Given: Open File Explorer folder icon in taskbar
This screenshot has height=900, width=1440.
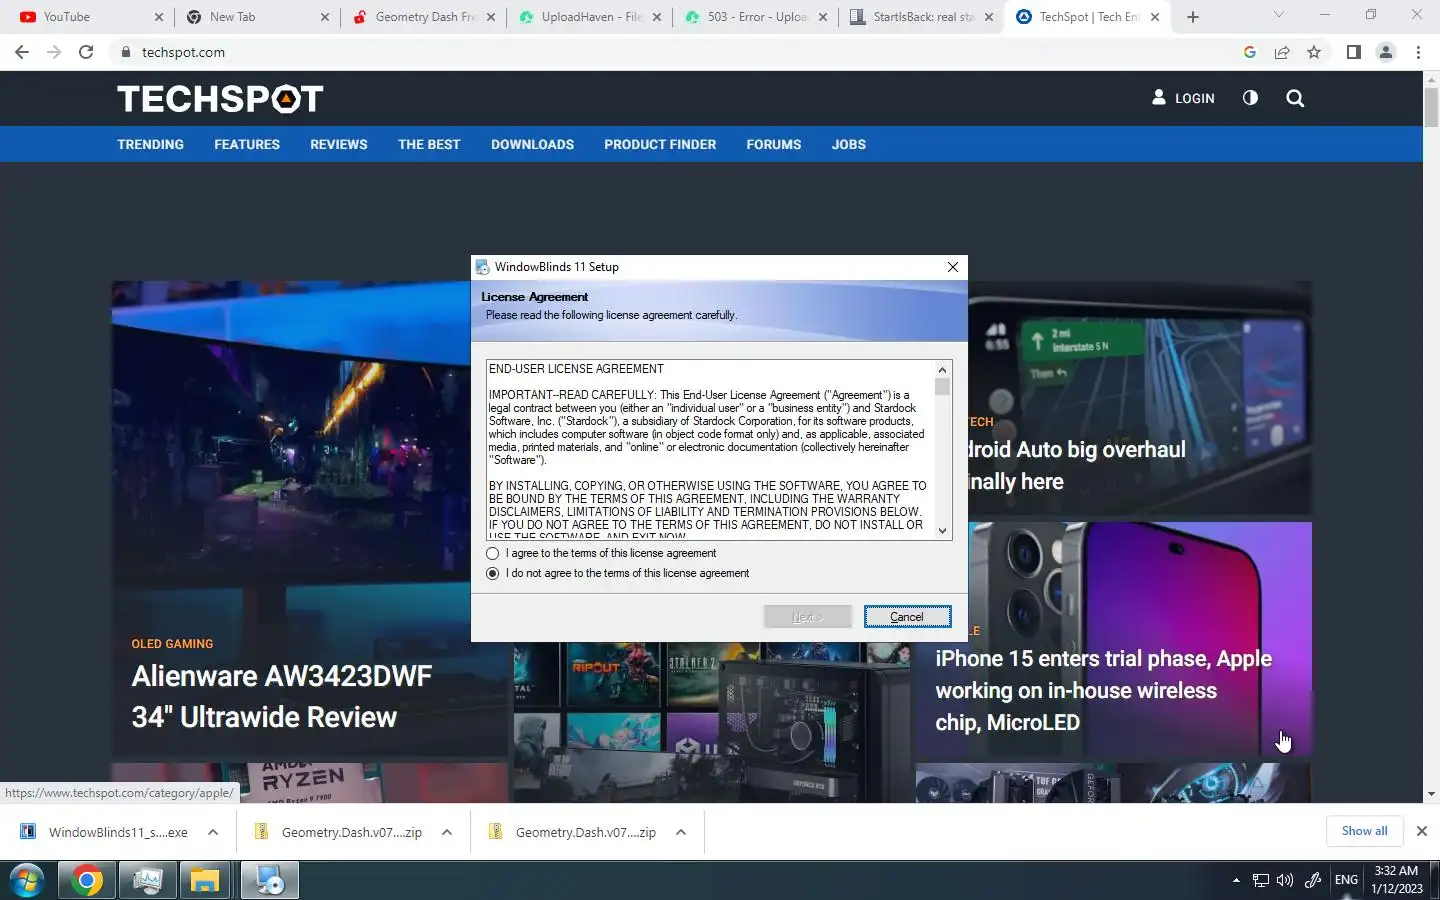Looking at the screenshot, I should click(x=205, y=881).
